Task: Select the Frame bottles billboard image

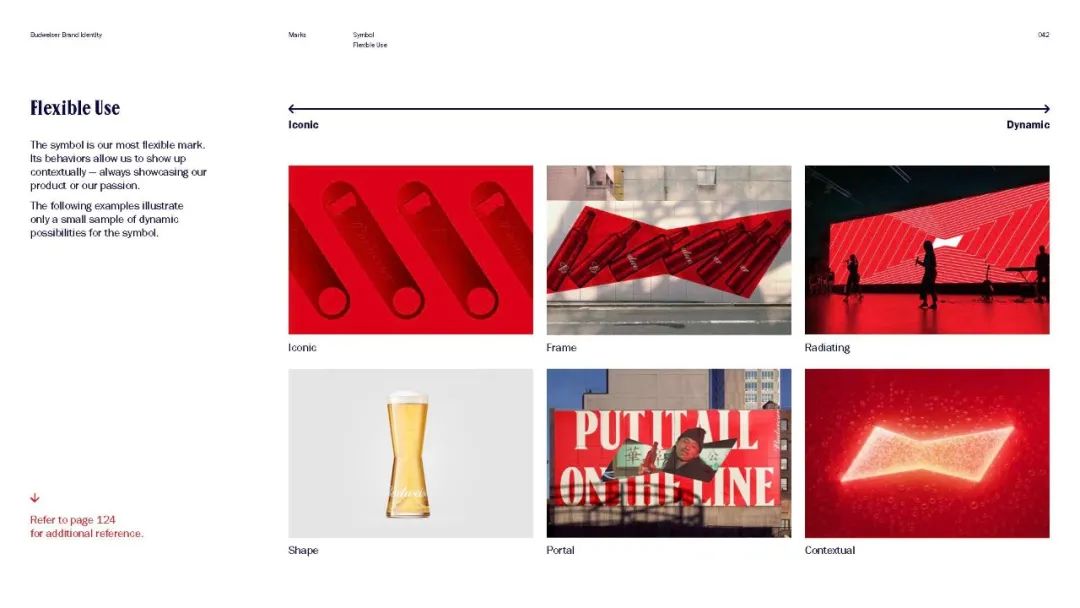Action: click(669, 250)
